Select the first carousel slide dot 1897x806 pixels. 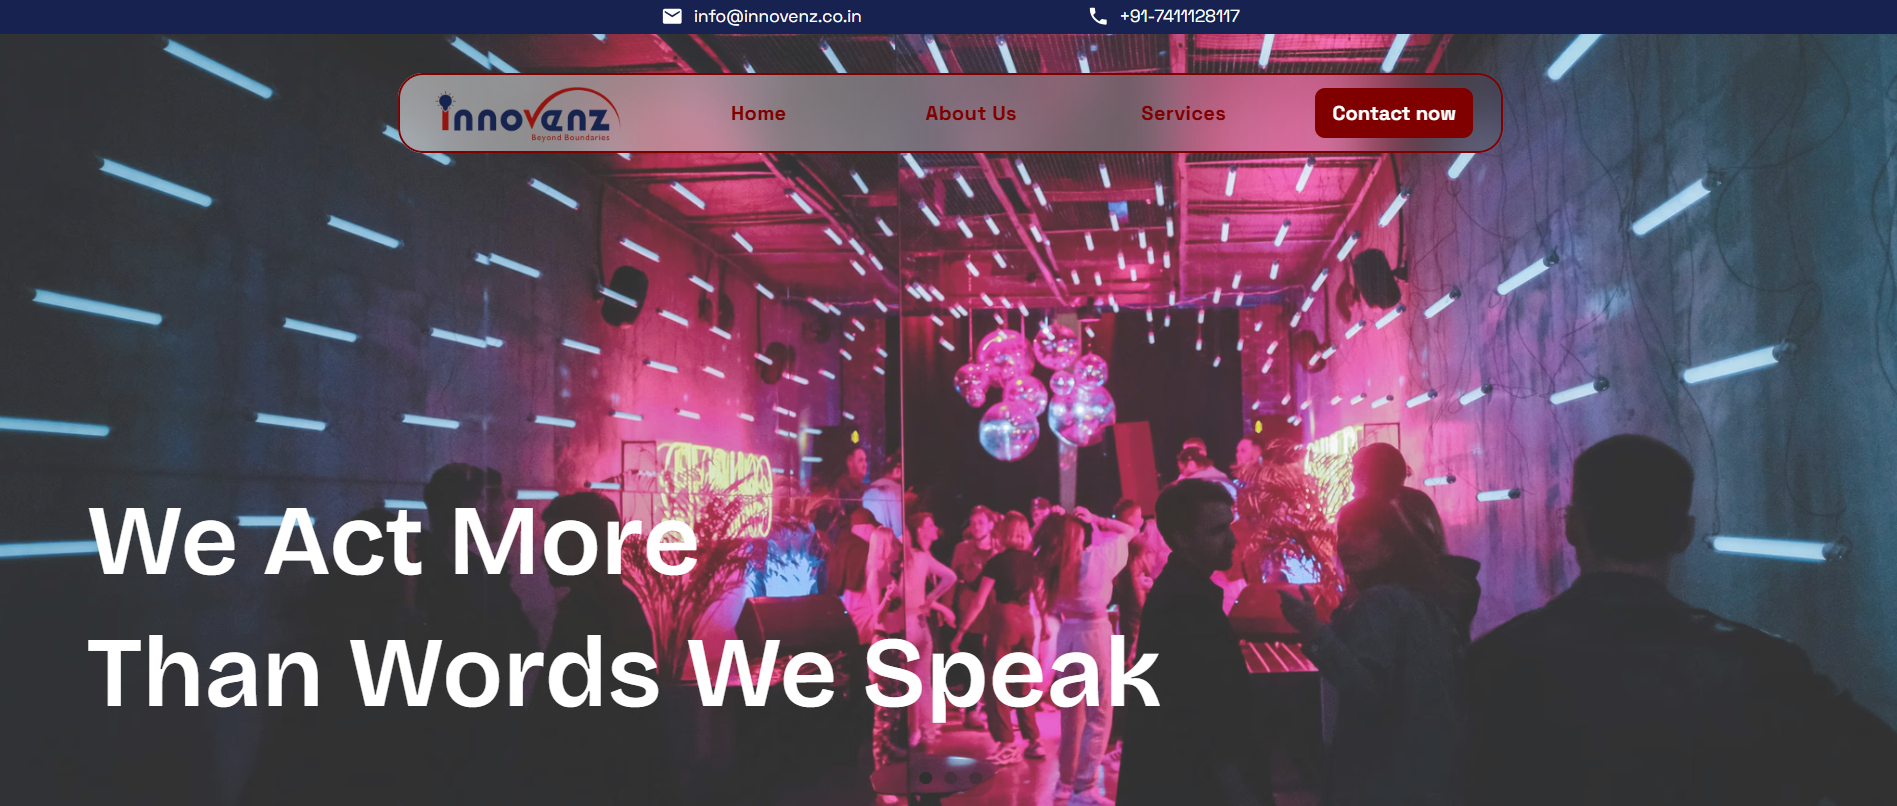pyautogui.click(x=926, y=777)
